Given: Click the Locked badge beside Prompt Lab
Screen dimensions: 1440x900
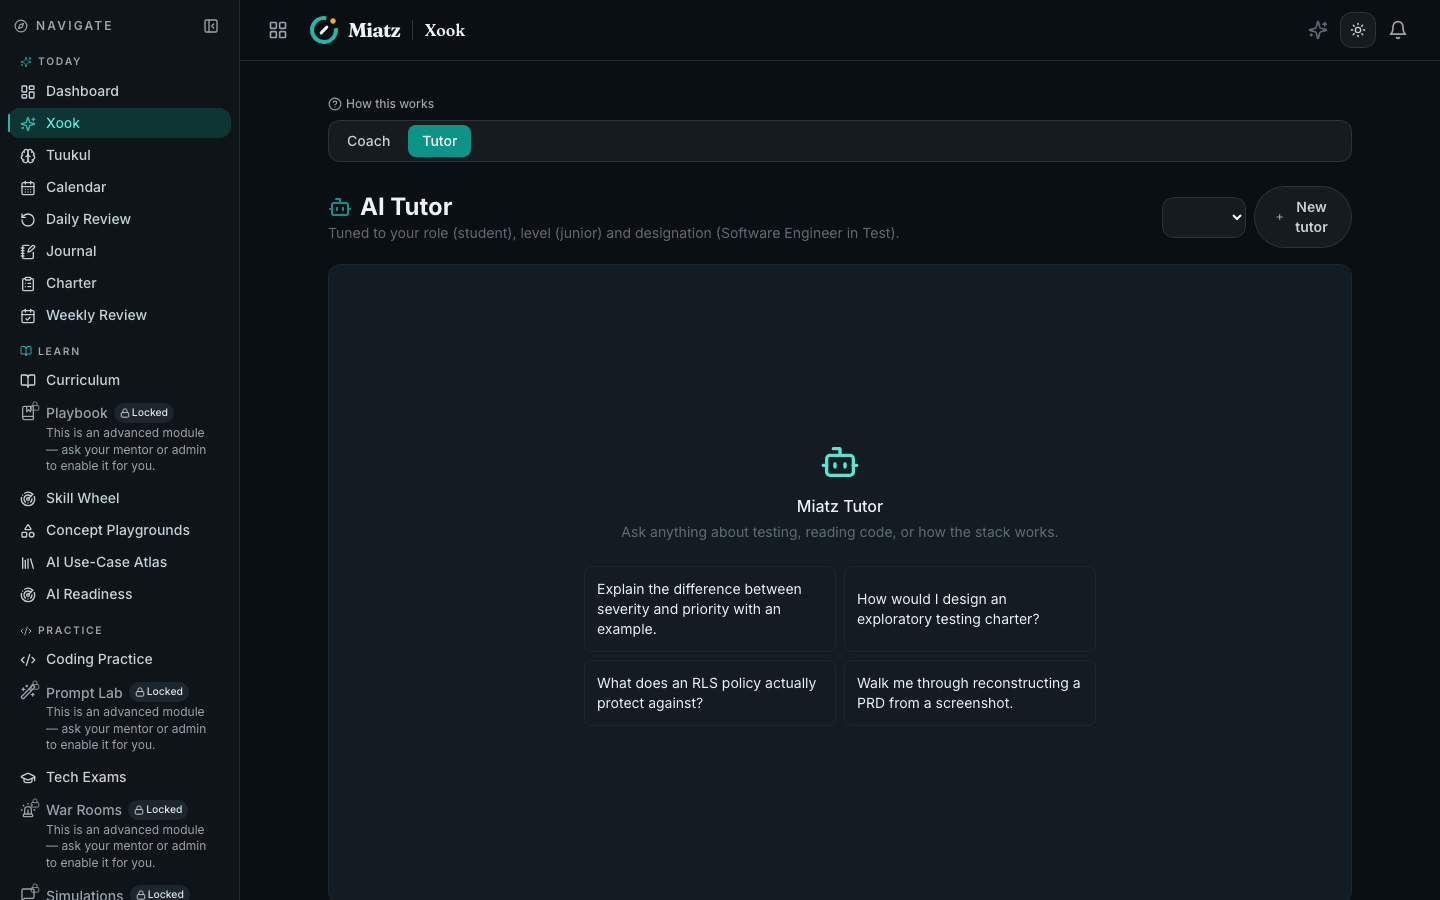Looking at the screenshot, I should click(x=159, y=692).
